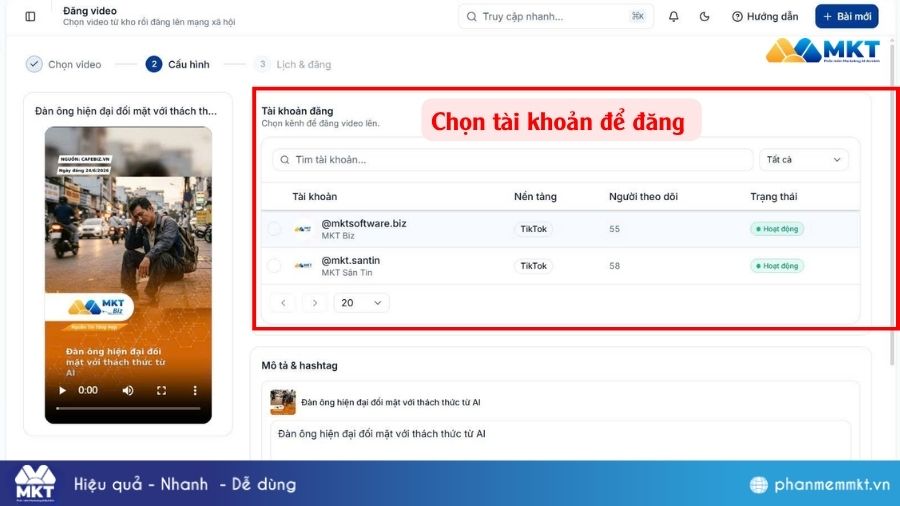This screenshot has width=900, height=506.
Task: Click follower count 58
Action: [x=615, y=266]
